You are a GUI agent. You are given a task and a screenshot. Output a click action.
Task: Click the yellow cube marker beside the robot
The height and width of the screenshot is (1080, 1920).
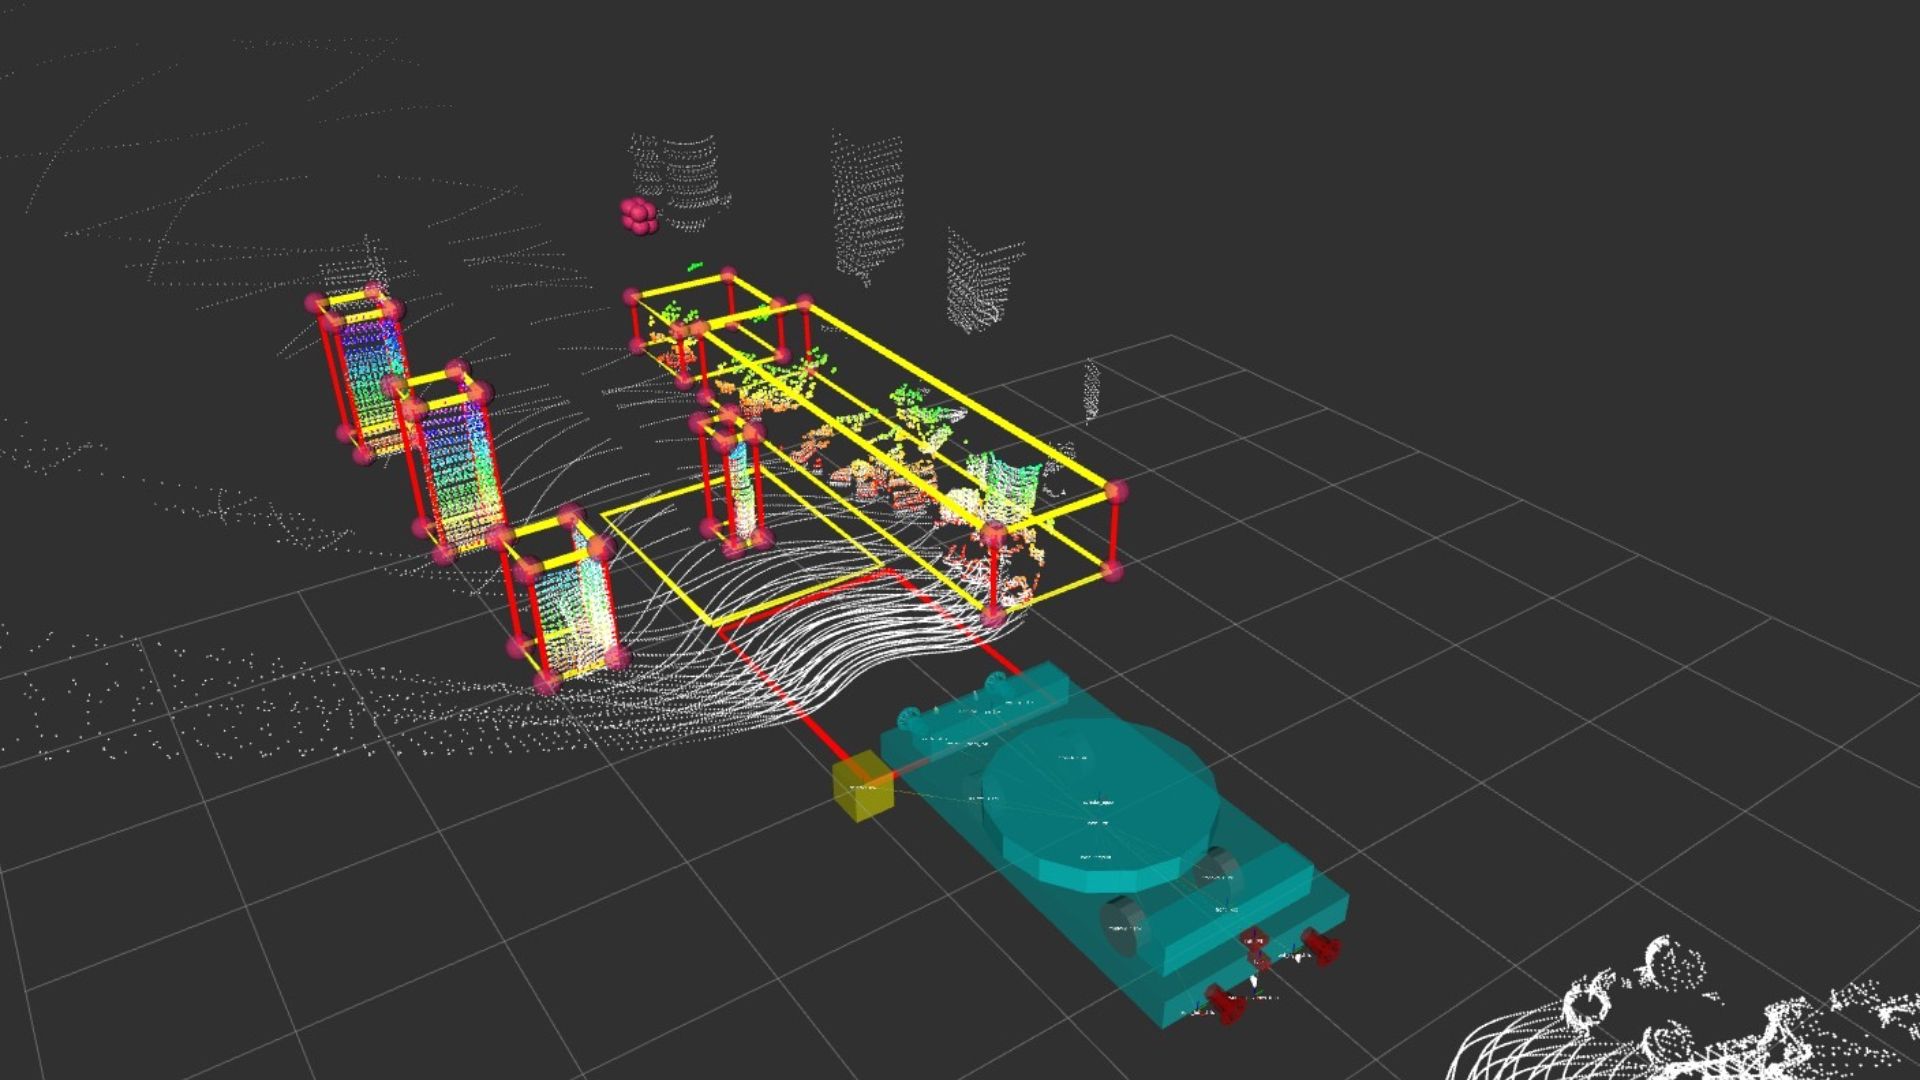pyautogui.click(x=862, y=787)
